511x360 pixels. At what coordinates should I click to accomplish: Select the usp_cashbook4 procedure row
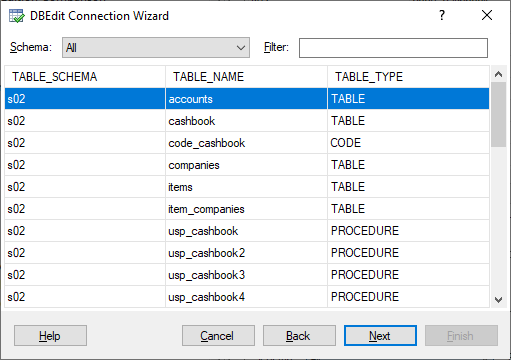click(247, 297)
